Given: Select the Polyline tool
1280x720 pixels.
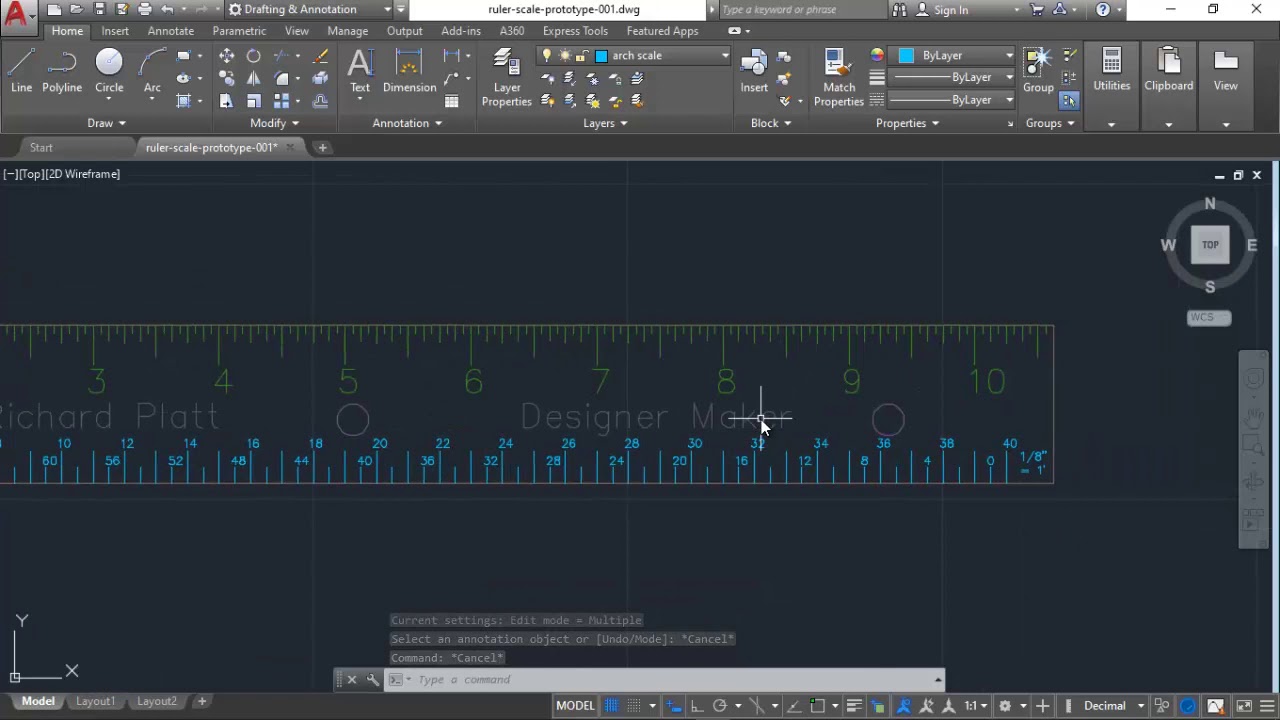Looking at the screenshot, I should pos(62,72).
